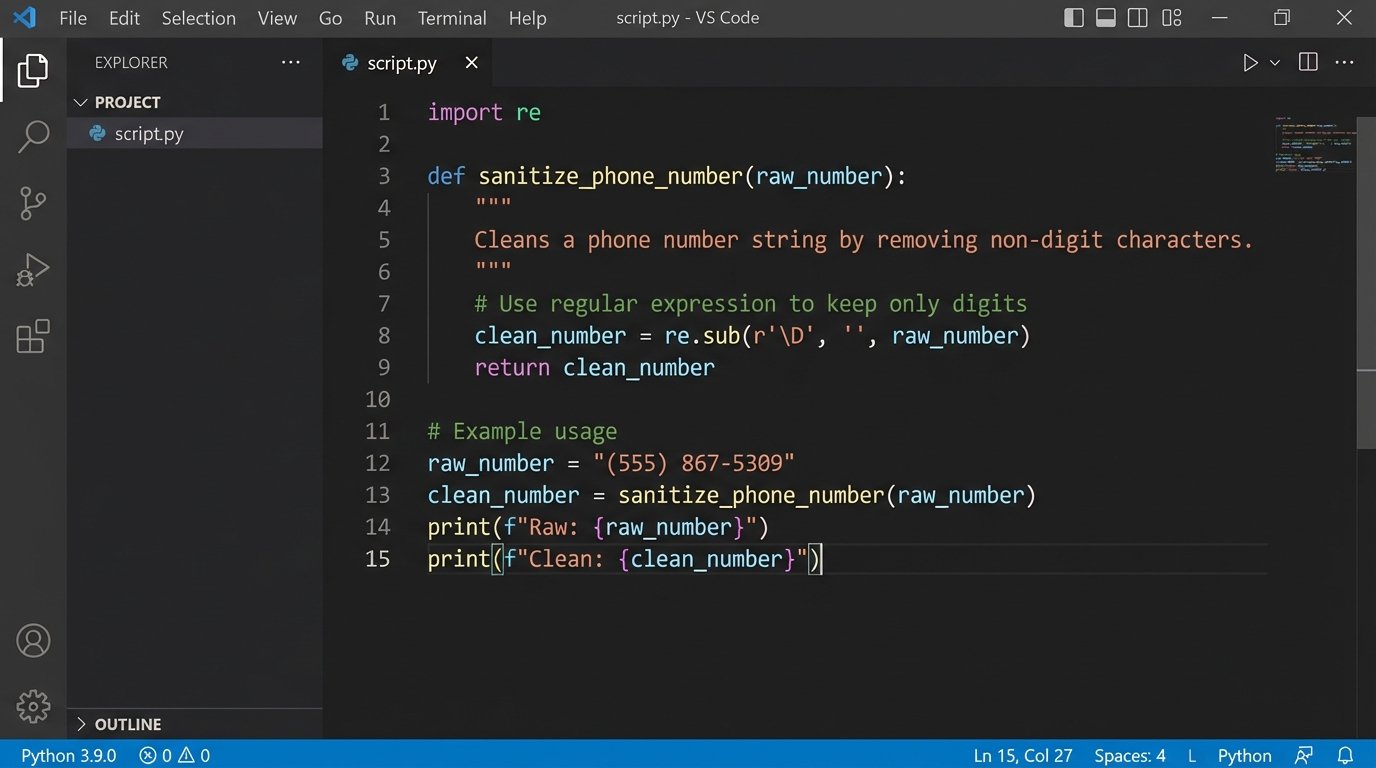
Task: Close the script.py editor tab
Action: (x=472, y=63)
